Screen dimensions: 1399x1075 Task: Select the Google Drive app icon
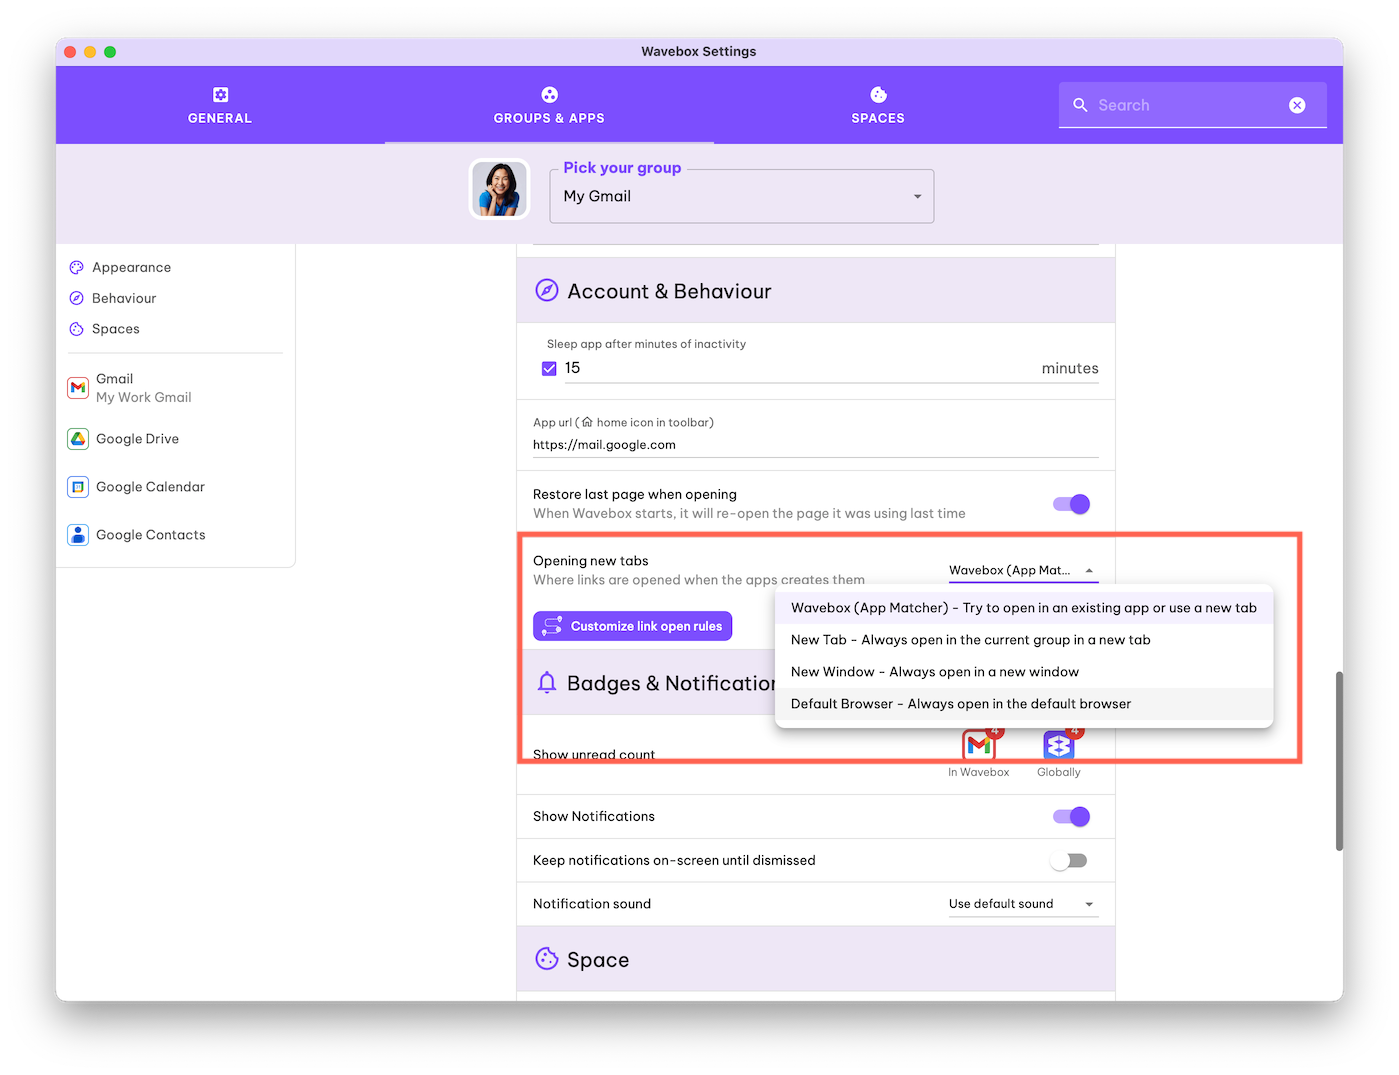[x=78, y=439]
